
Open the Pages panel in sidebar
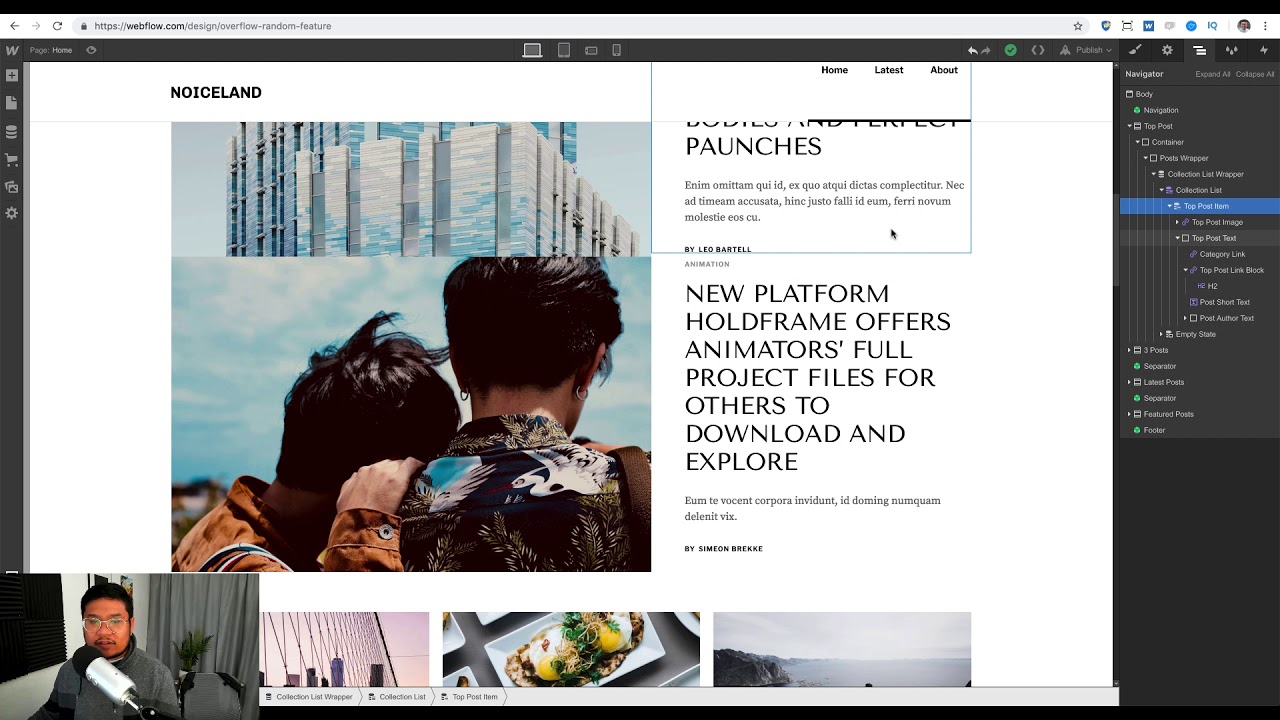click(11, 103)
